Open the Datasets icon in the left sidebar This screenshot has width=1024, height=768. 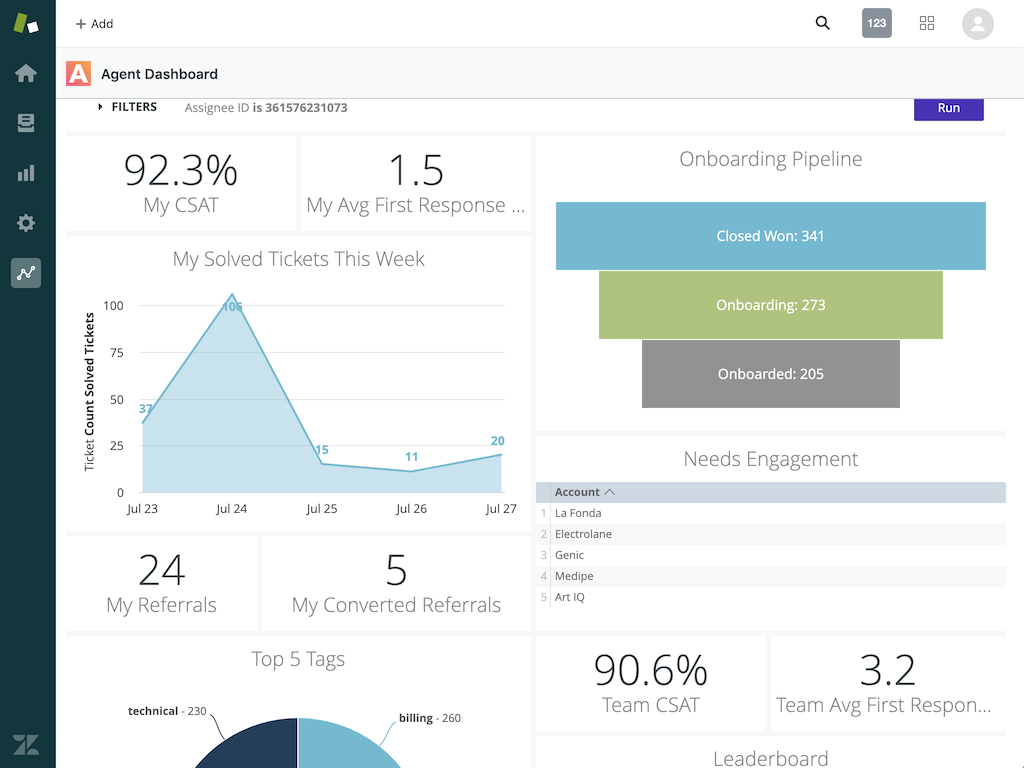coord(25,122)
